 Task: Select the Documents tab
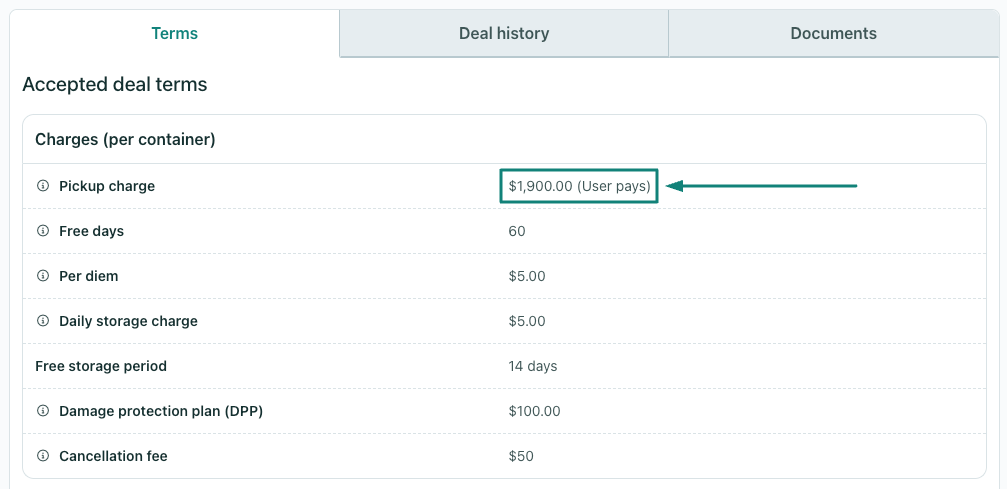pos(834,33)
